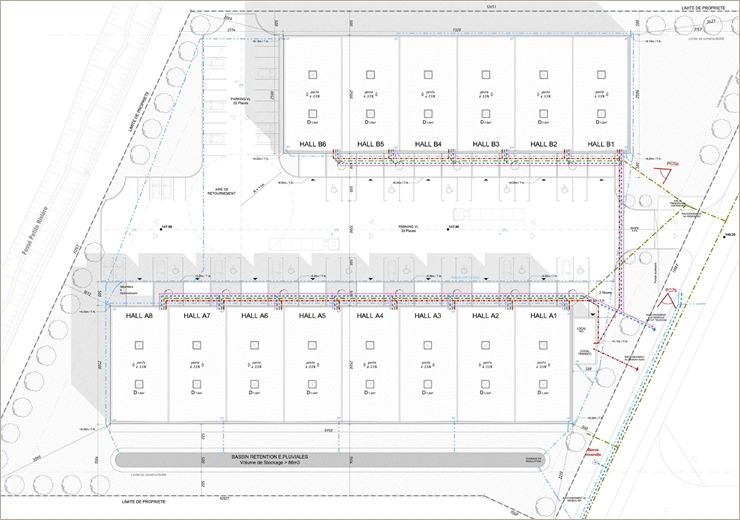Select the HALL A1 label
740x520 pixels.
pos(543,316)
